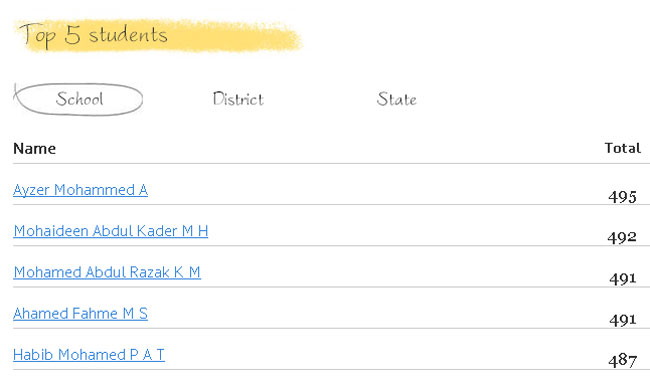Open Ahamed Fahme M S link

point(80,314)
